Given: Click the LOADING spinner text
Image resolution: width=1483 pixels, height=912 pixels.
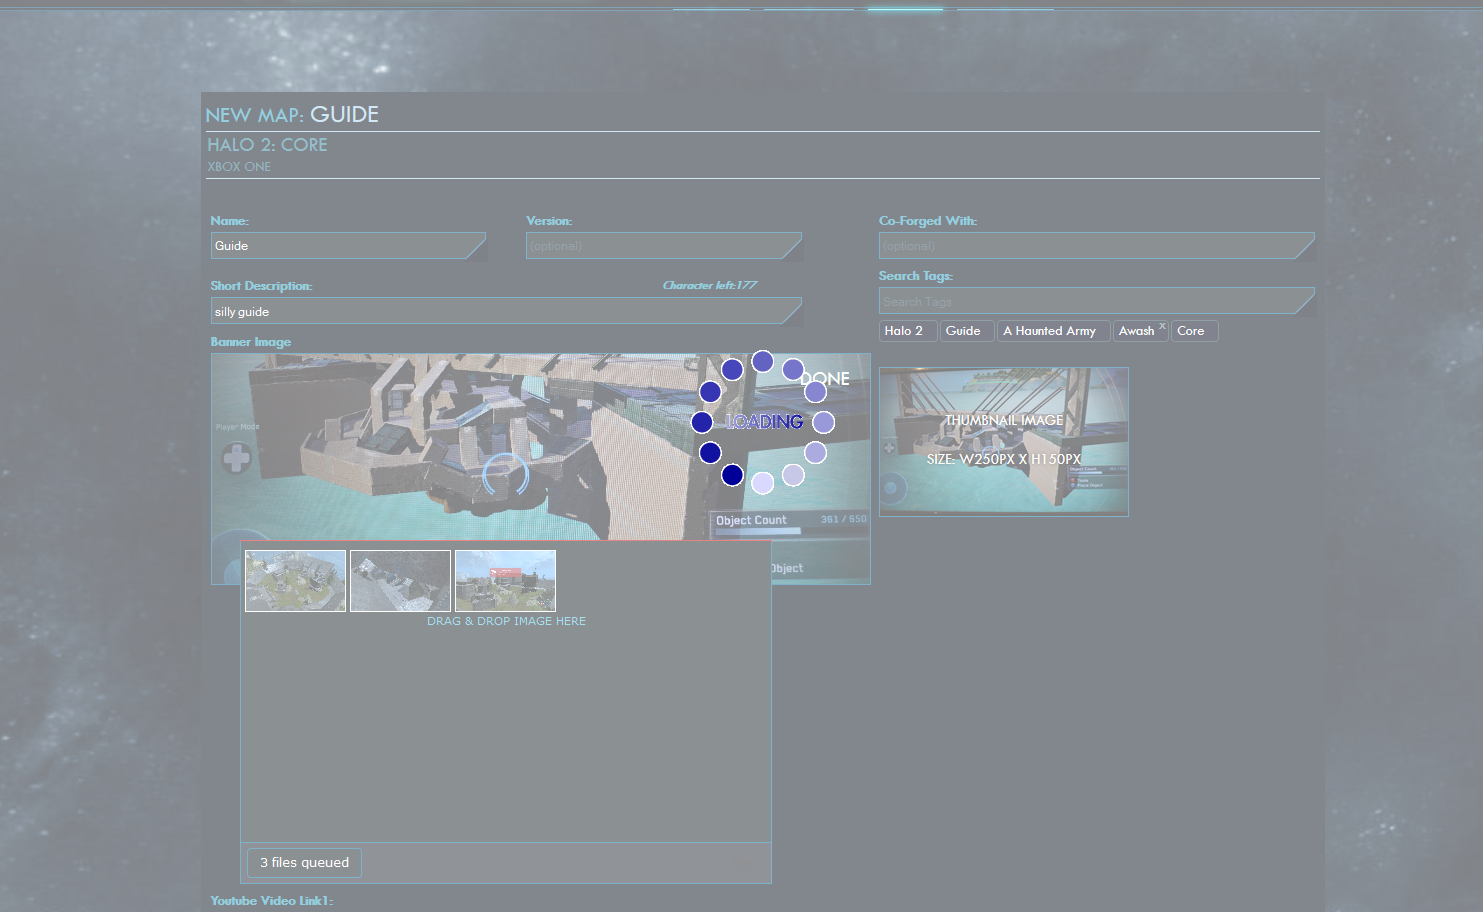Looking at the screenshot, I should [x=765, y=422].
